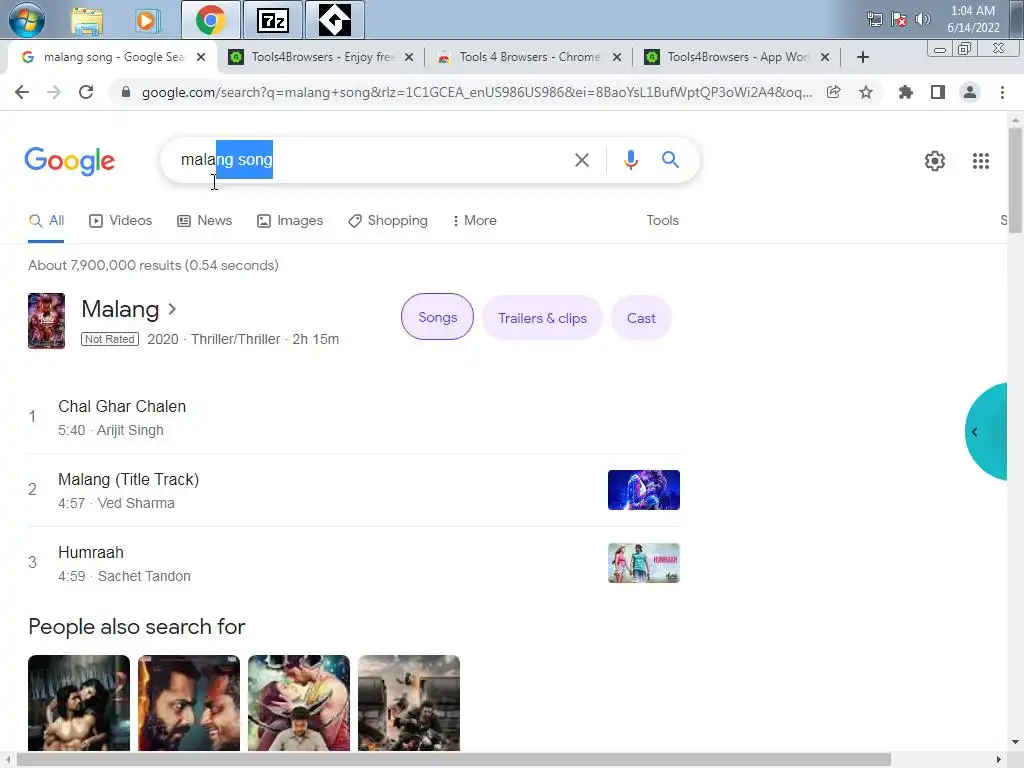The image size is (1024, 768).
Task: Clear the search box with X
Action: tap(581, 160)
